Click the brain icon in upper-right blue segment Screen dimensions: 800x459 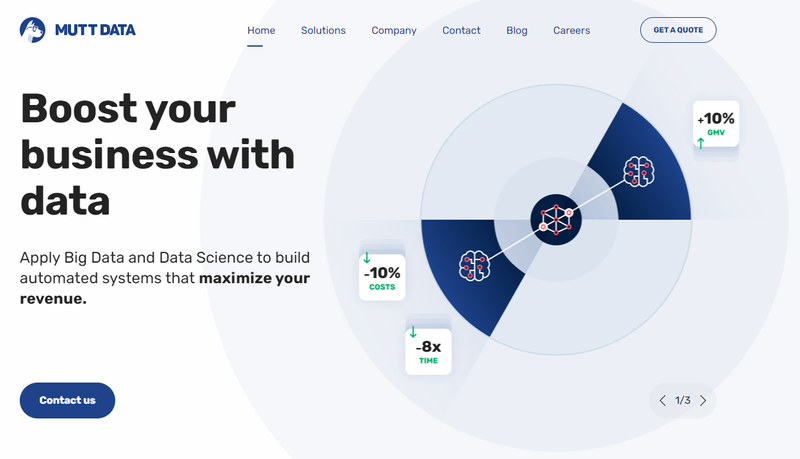click(639, 171)
